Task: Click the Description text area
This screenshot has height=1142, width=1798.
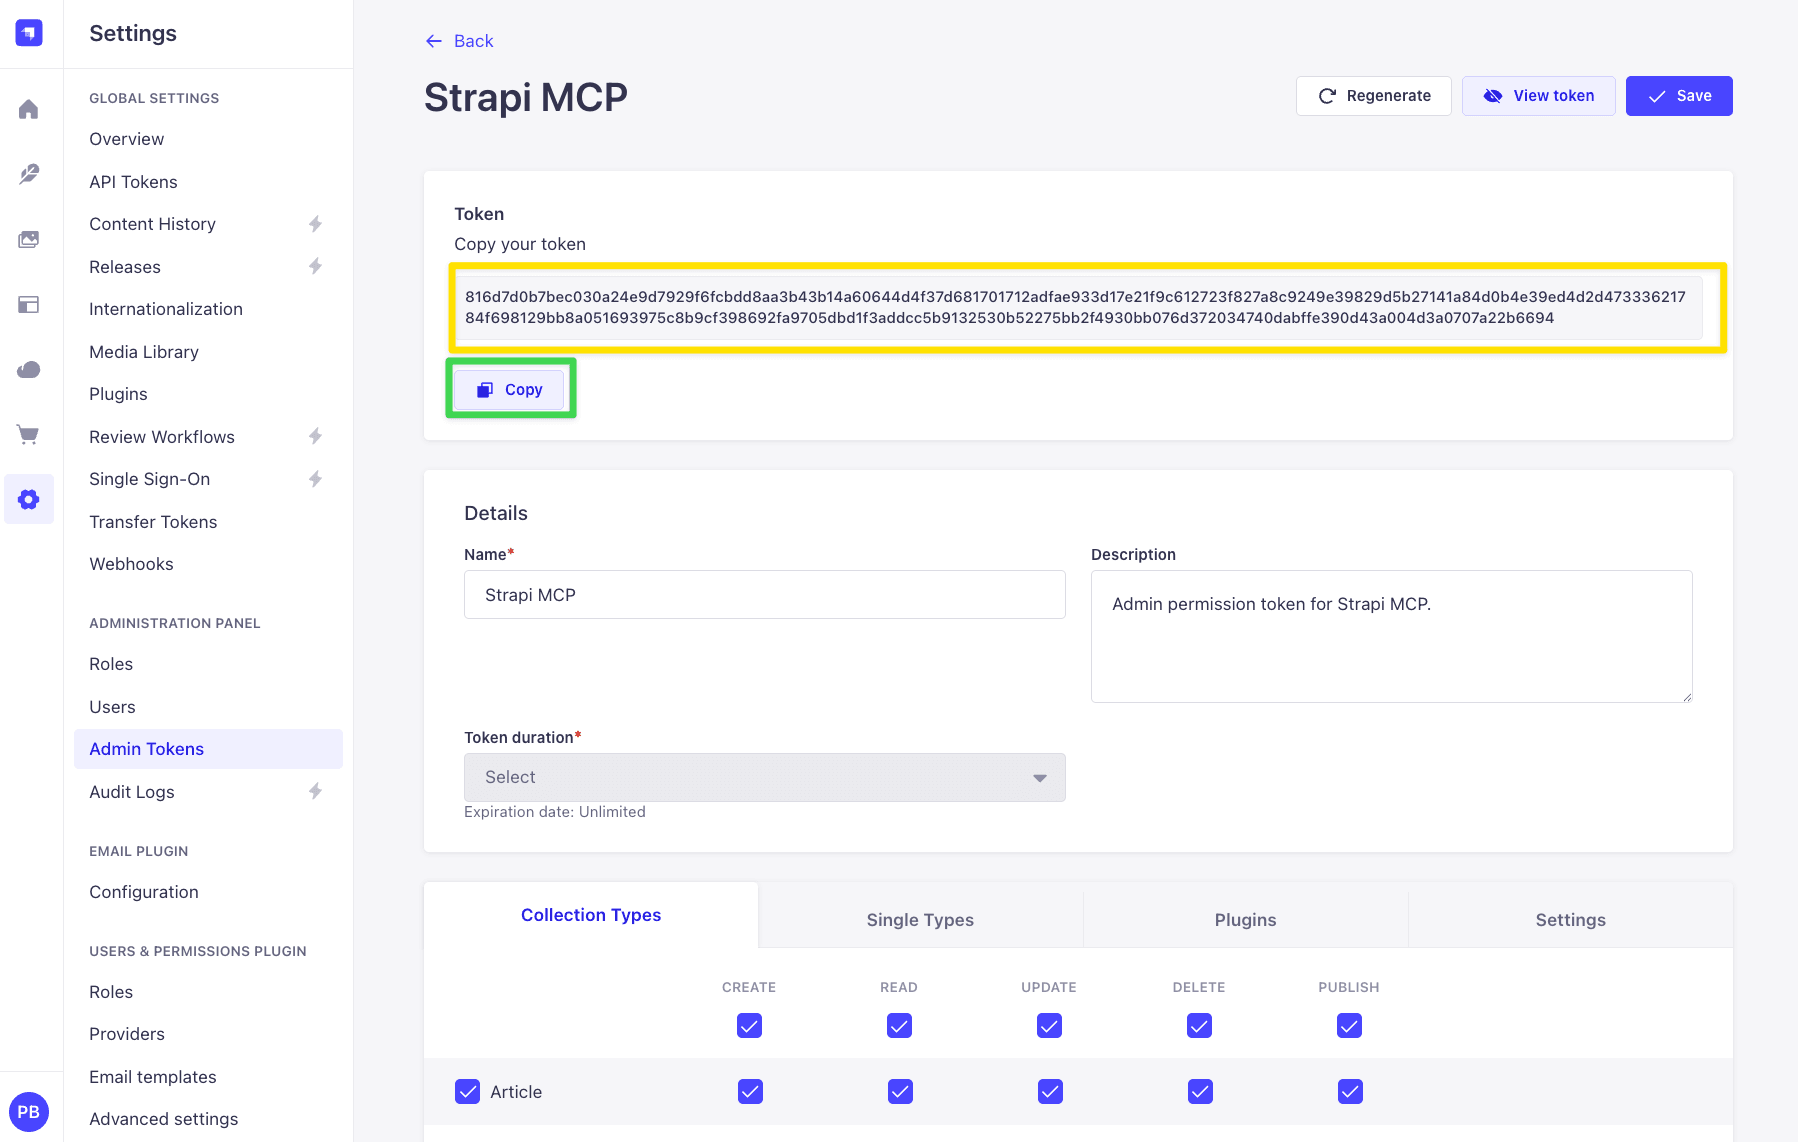Action: [1392, 637]
